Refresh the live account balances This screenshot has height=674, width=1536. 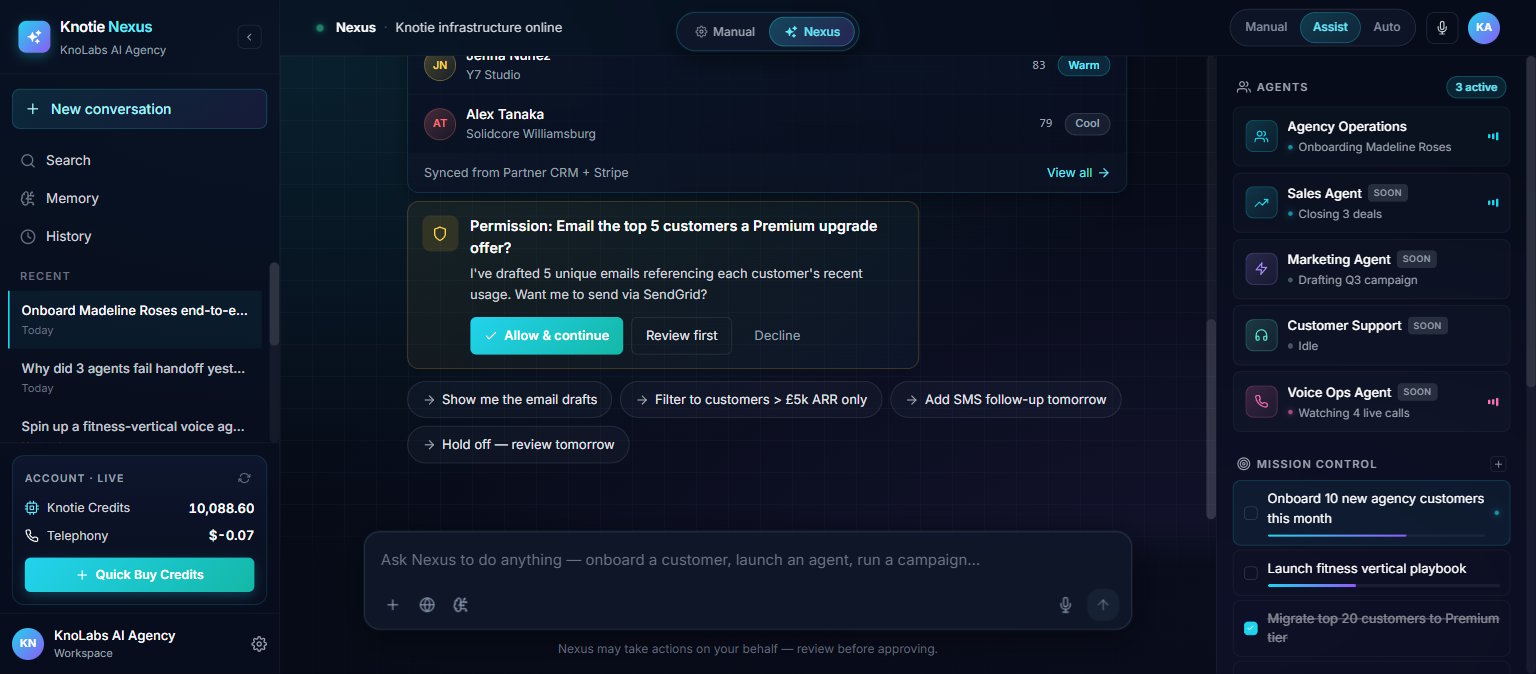[x=244, y=478]
